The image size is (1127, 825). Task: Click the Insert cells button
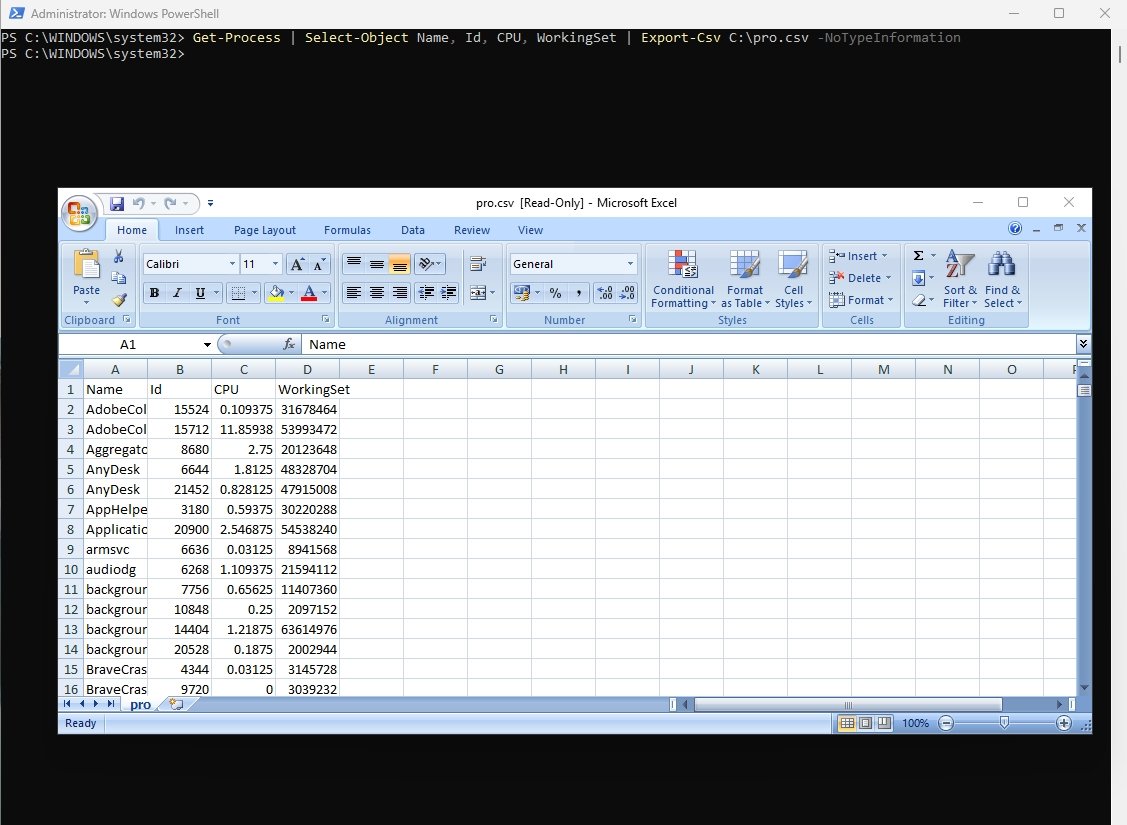858,256
